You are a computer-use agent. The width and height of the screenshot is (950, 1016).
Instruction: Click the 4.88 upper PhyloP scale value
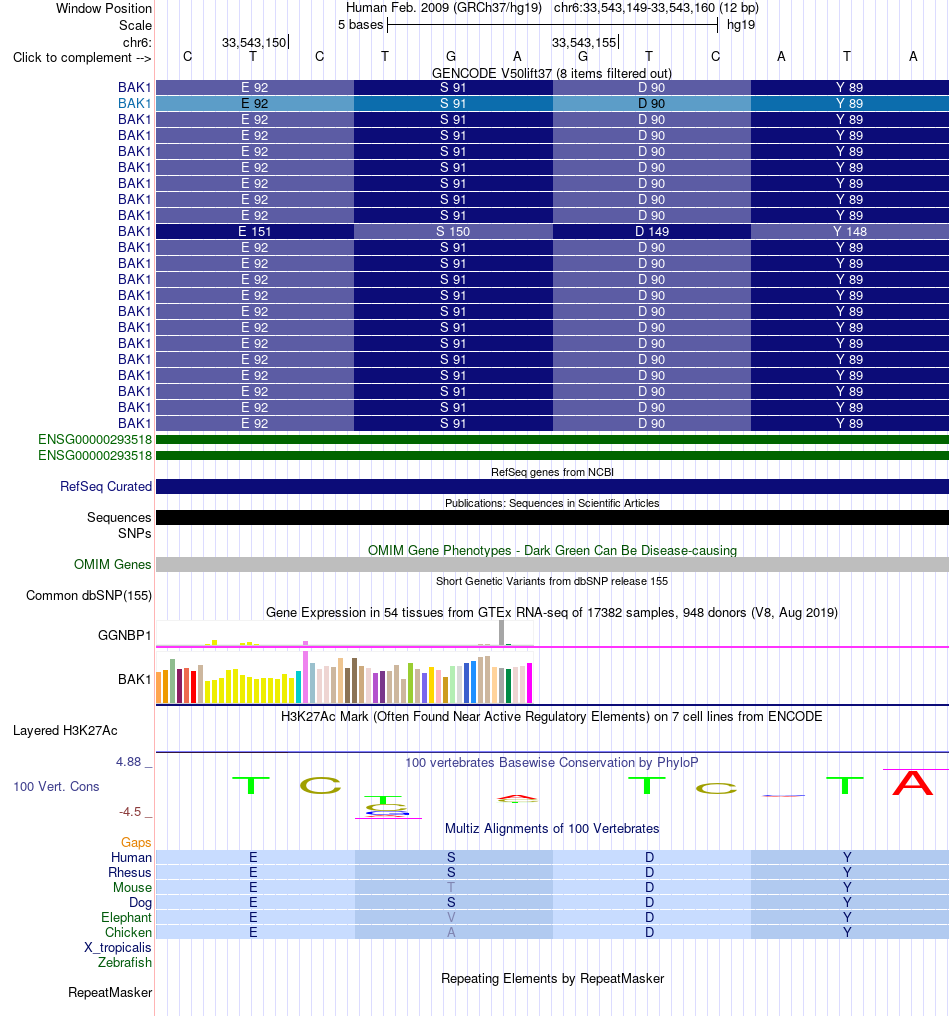(128, 762)
